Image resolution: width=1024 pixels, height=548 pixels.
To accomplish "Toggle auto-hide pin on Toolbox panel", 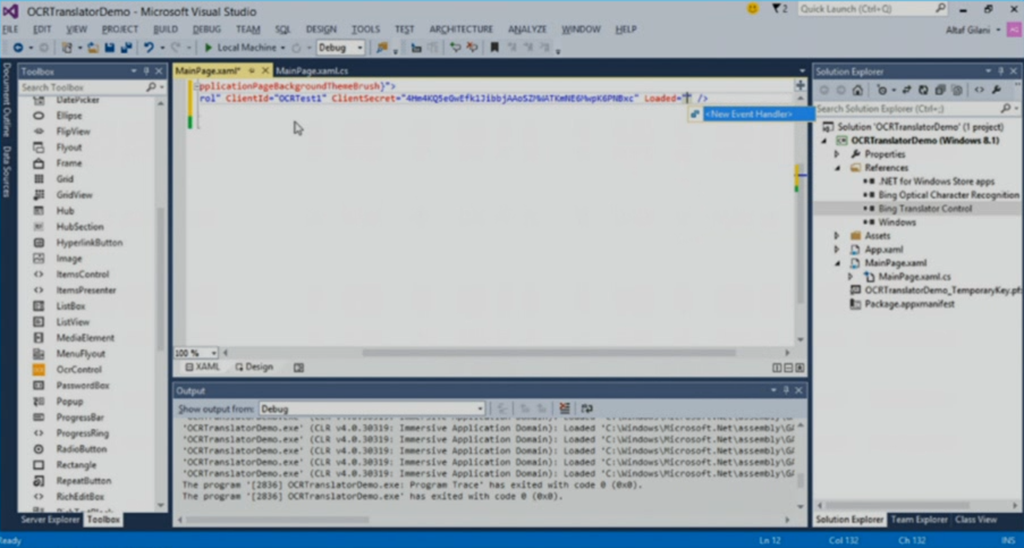I will tap(146, 71).
